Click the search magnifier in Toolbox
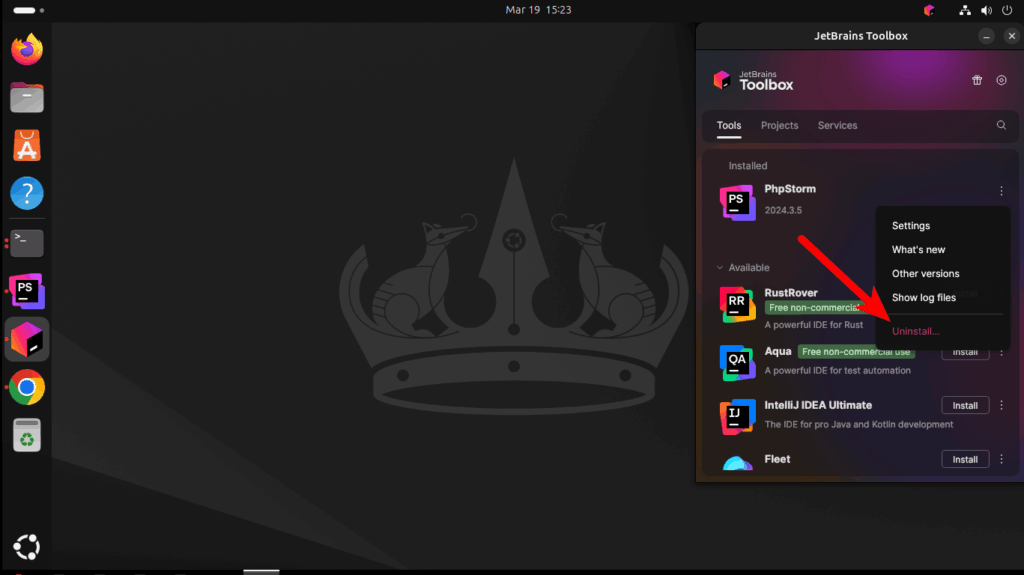 [1001, 125]
